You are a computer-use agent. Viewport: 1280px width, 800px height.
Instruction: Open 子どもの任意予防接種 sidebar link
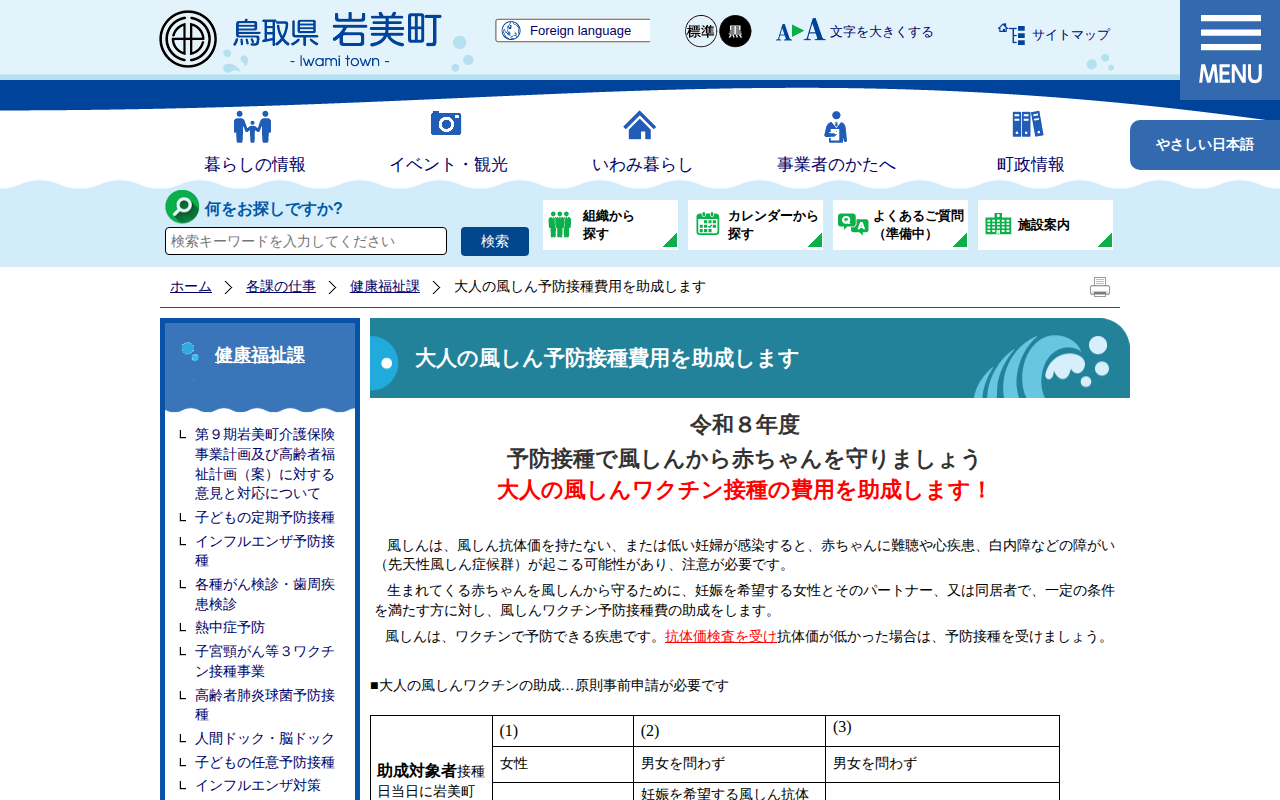tap(265, 763)
